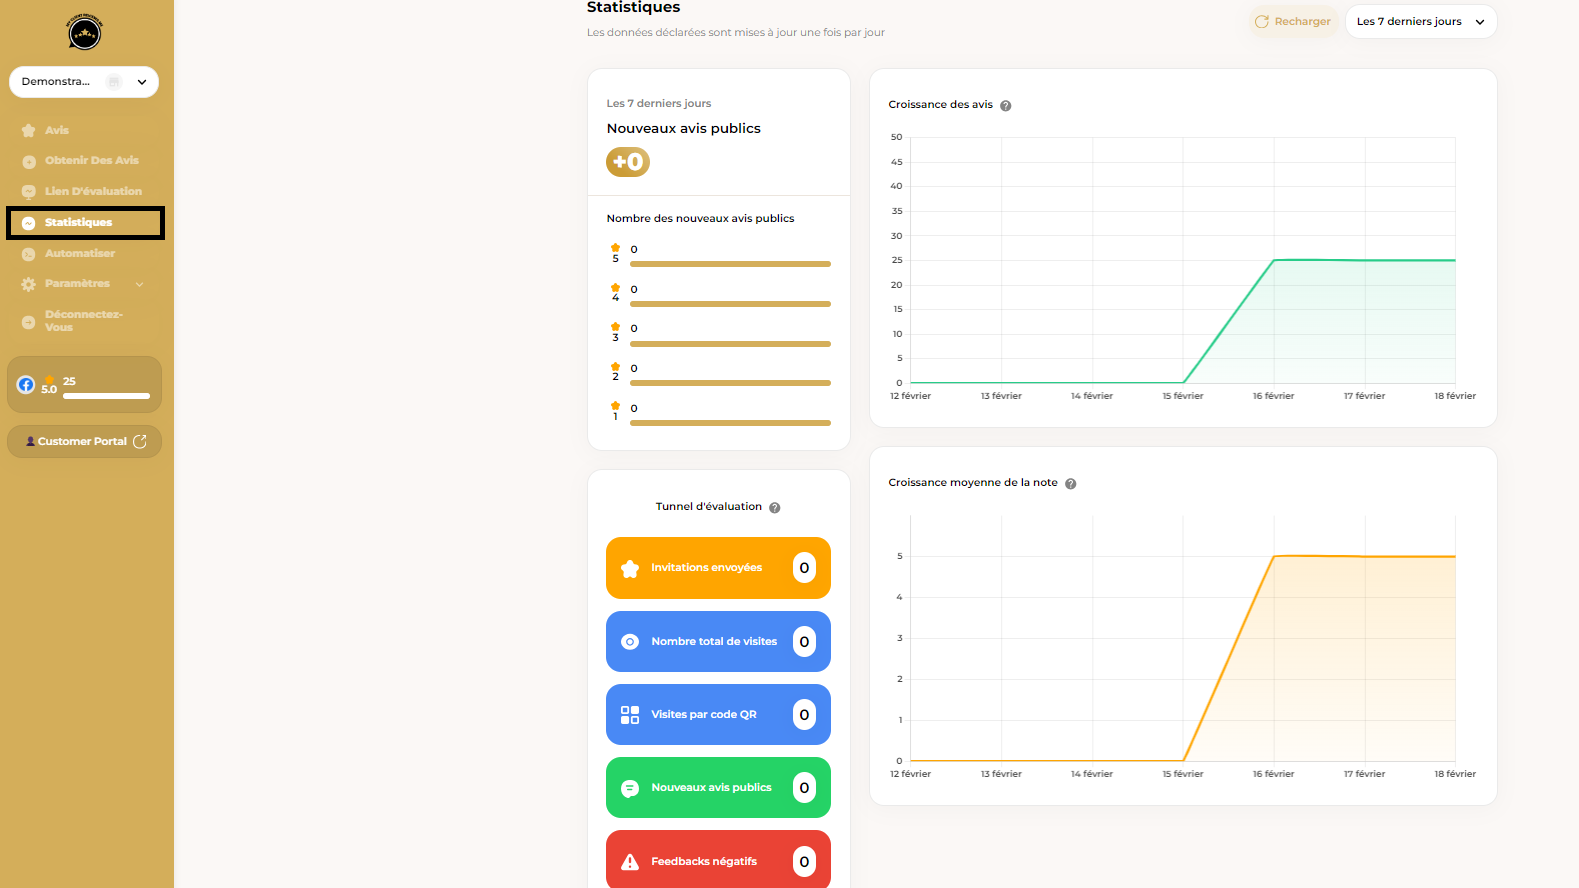Click the help icon beside Croissance des avis
Viewport: 1579px width, 888px height.
[1006, 105]
